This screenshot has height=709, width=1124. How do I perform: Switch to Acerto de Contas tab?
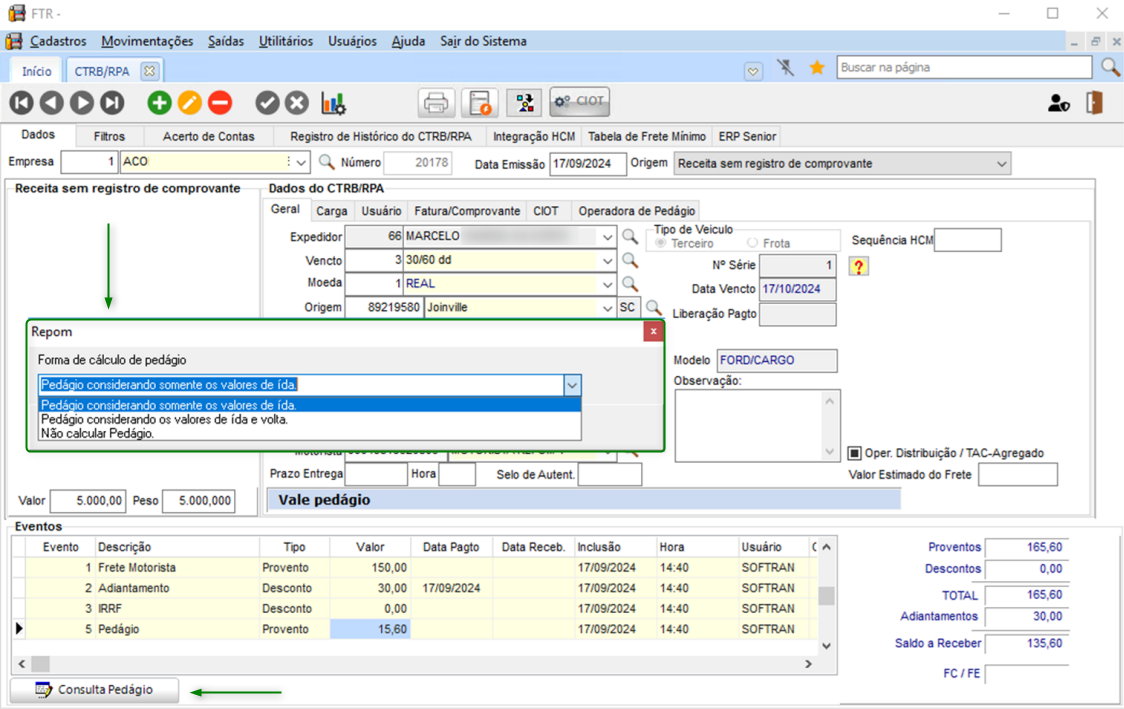[x=208, y=136]
